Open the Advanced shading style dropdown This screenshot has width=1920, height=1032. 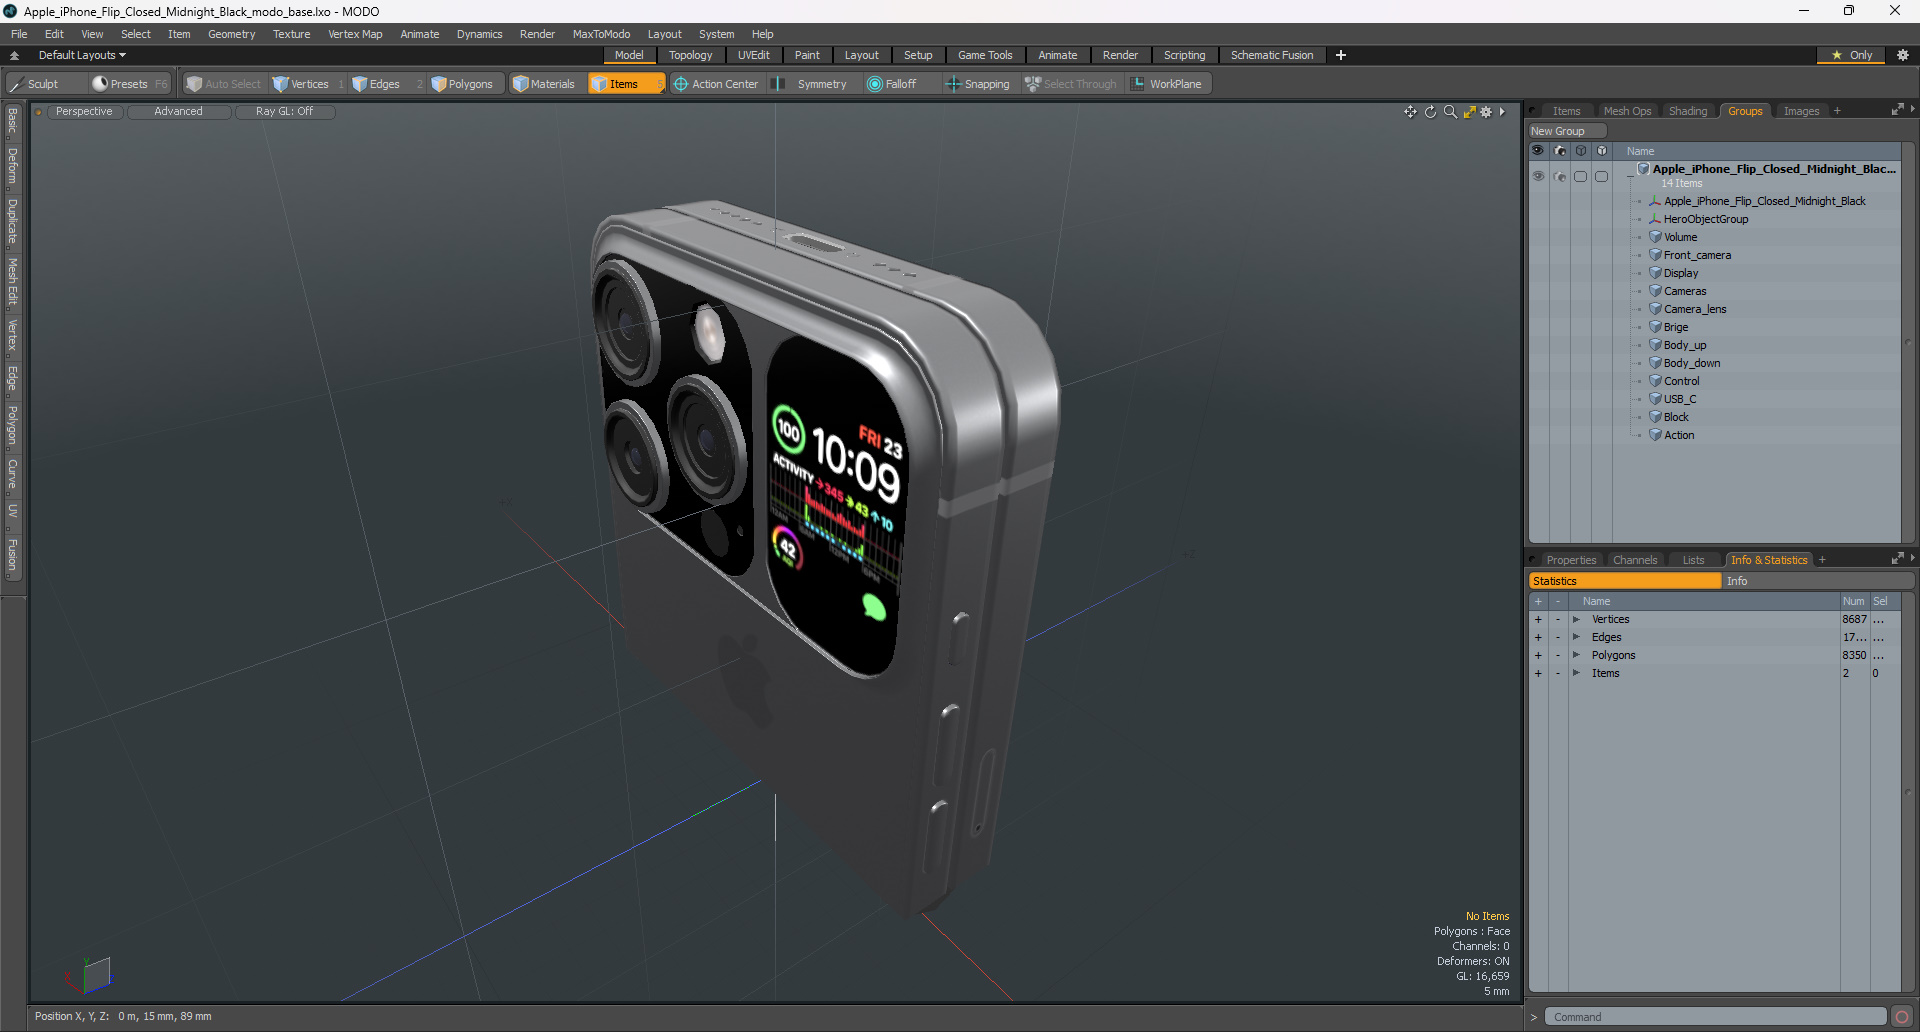pyautogui.click(x=178, y=112)
